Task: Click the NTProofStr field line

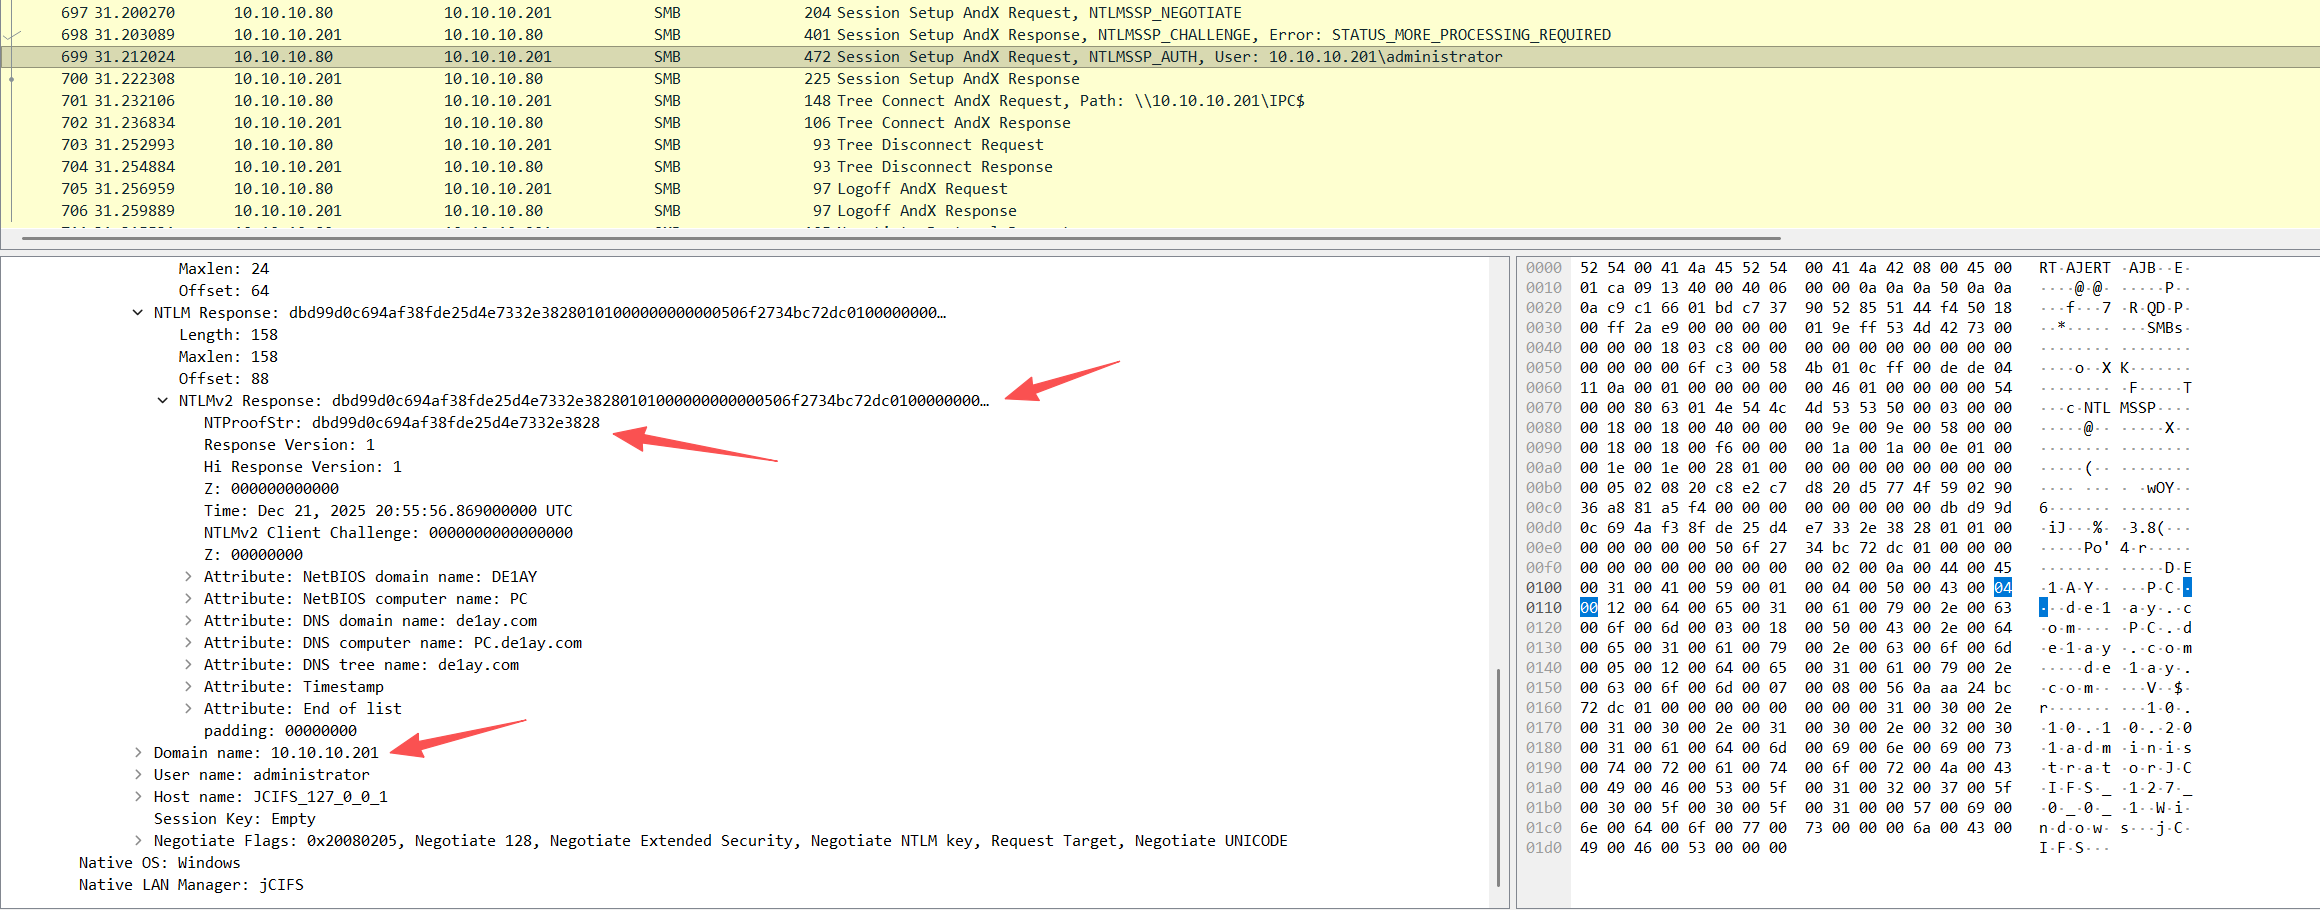Action: pos(401,423)
